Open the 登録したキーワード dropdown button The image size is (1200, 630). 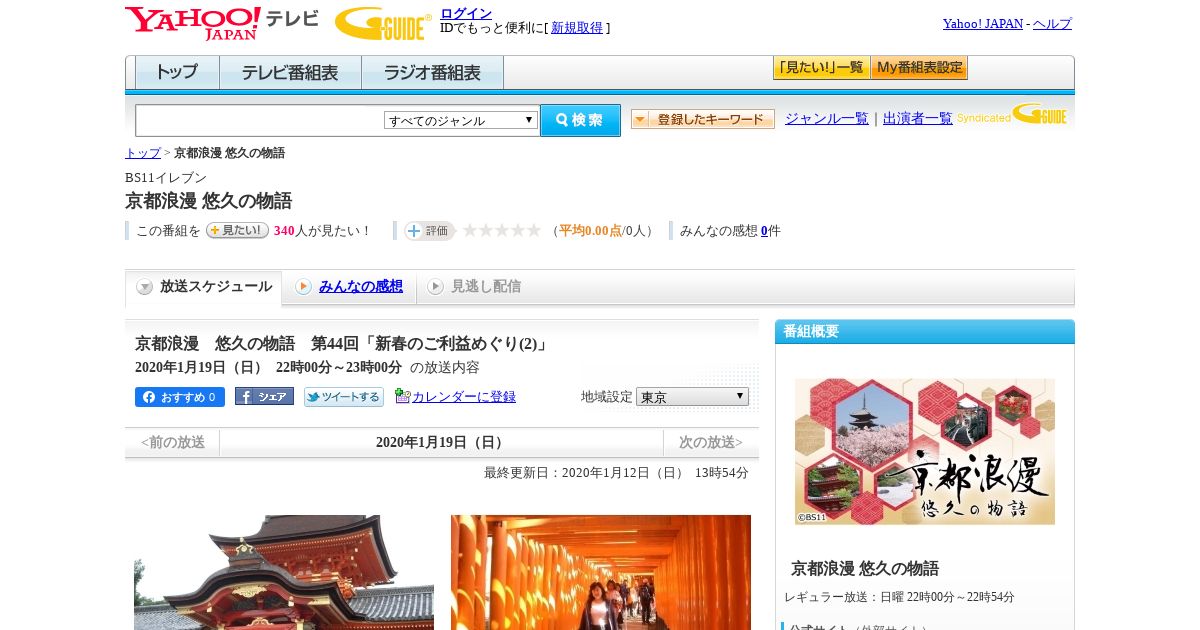(703, 119)
